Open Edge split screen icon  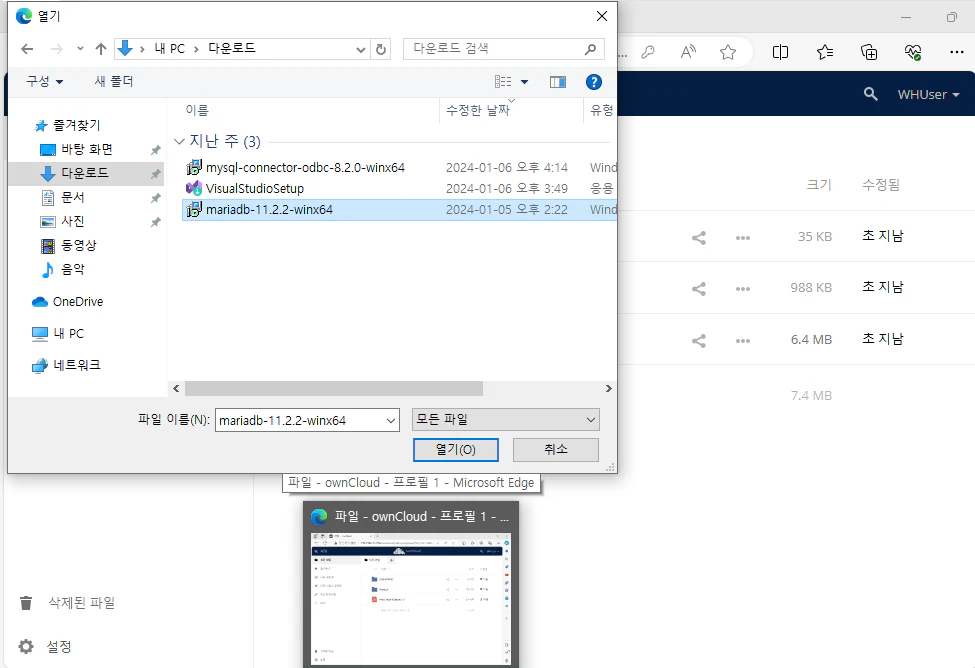pos(780,52)
